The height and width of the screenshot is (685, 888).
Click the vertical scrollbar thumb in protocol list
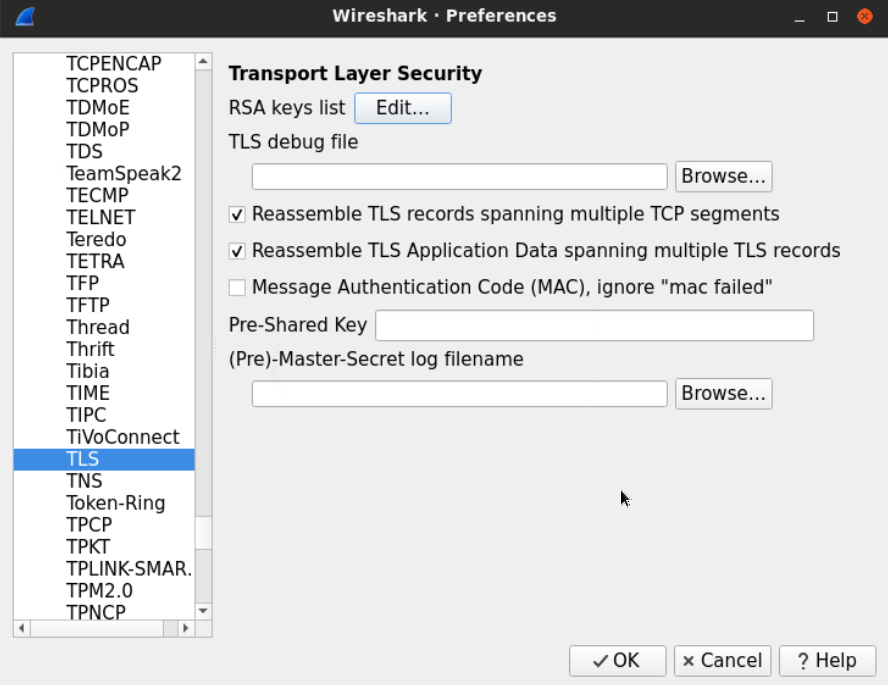(204, 533)
